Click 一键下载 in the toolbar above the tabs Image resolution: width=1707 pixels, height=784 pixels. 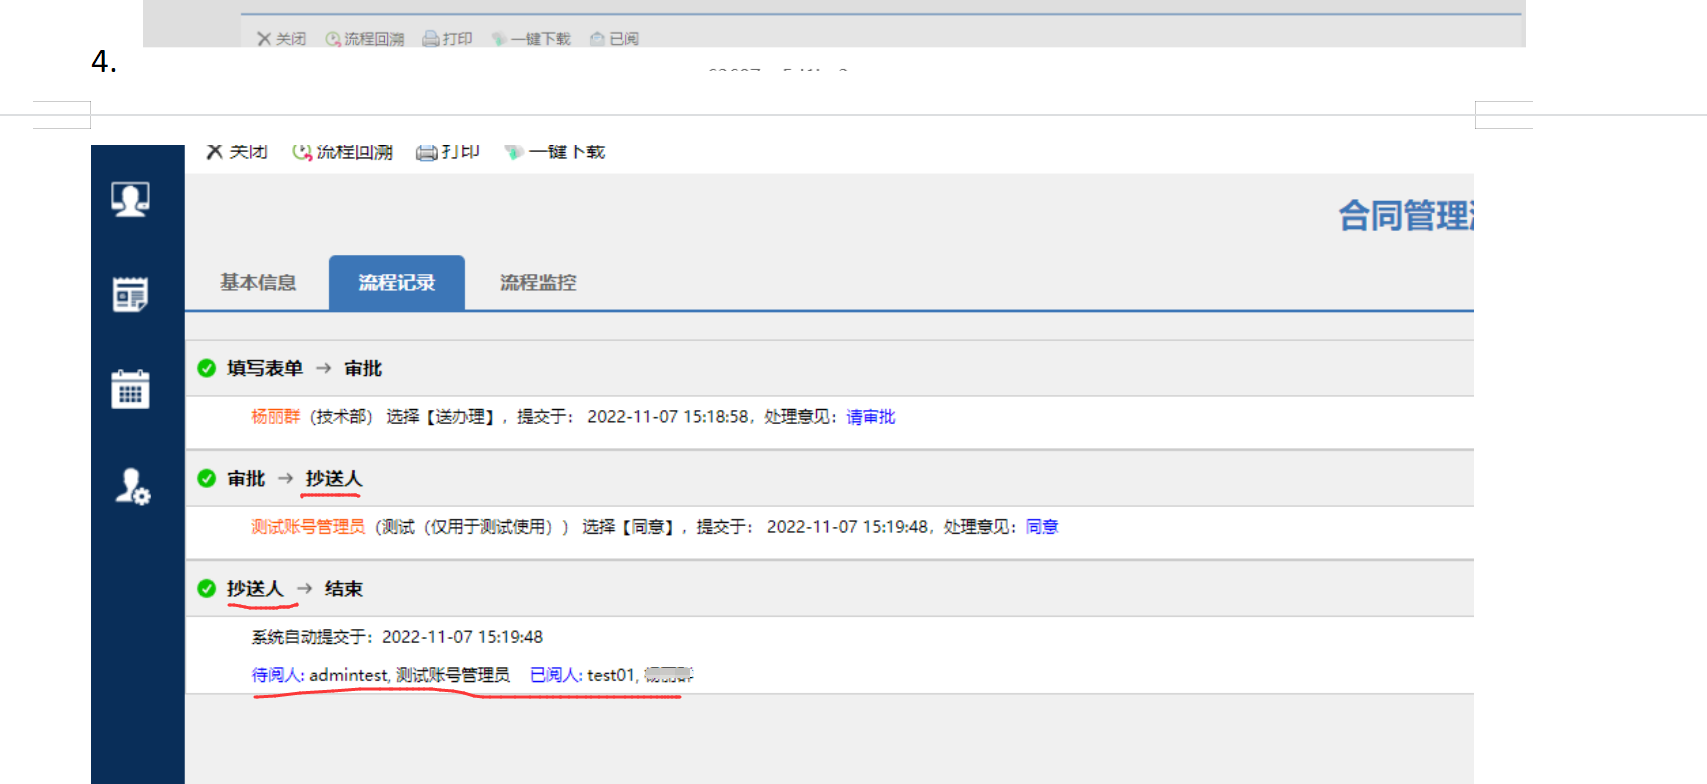(x=555, y=152)
